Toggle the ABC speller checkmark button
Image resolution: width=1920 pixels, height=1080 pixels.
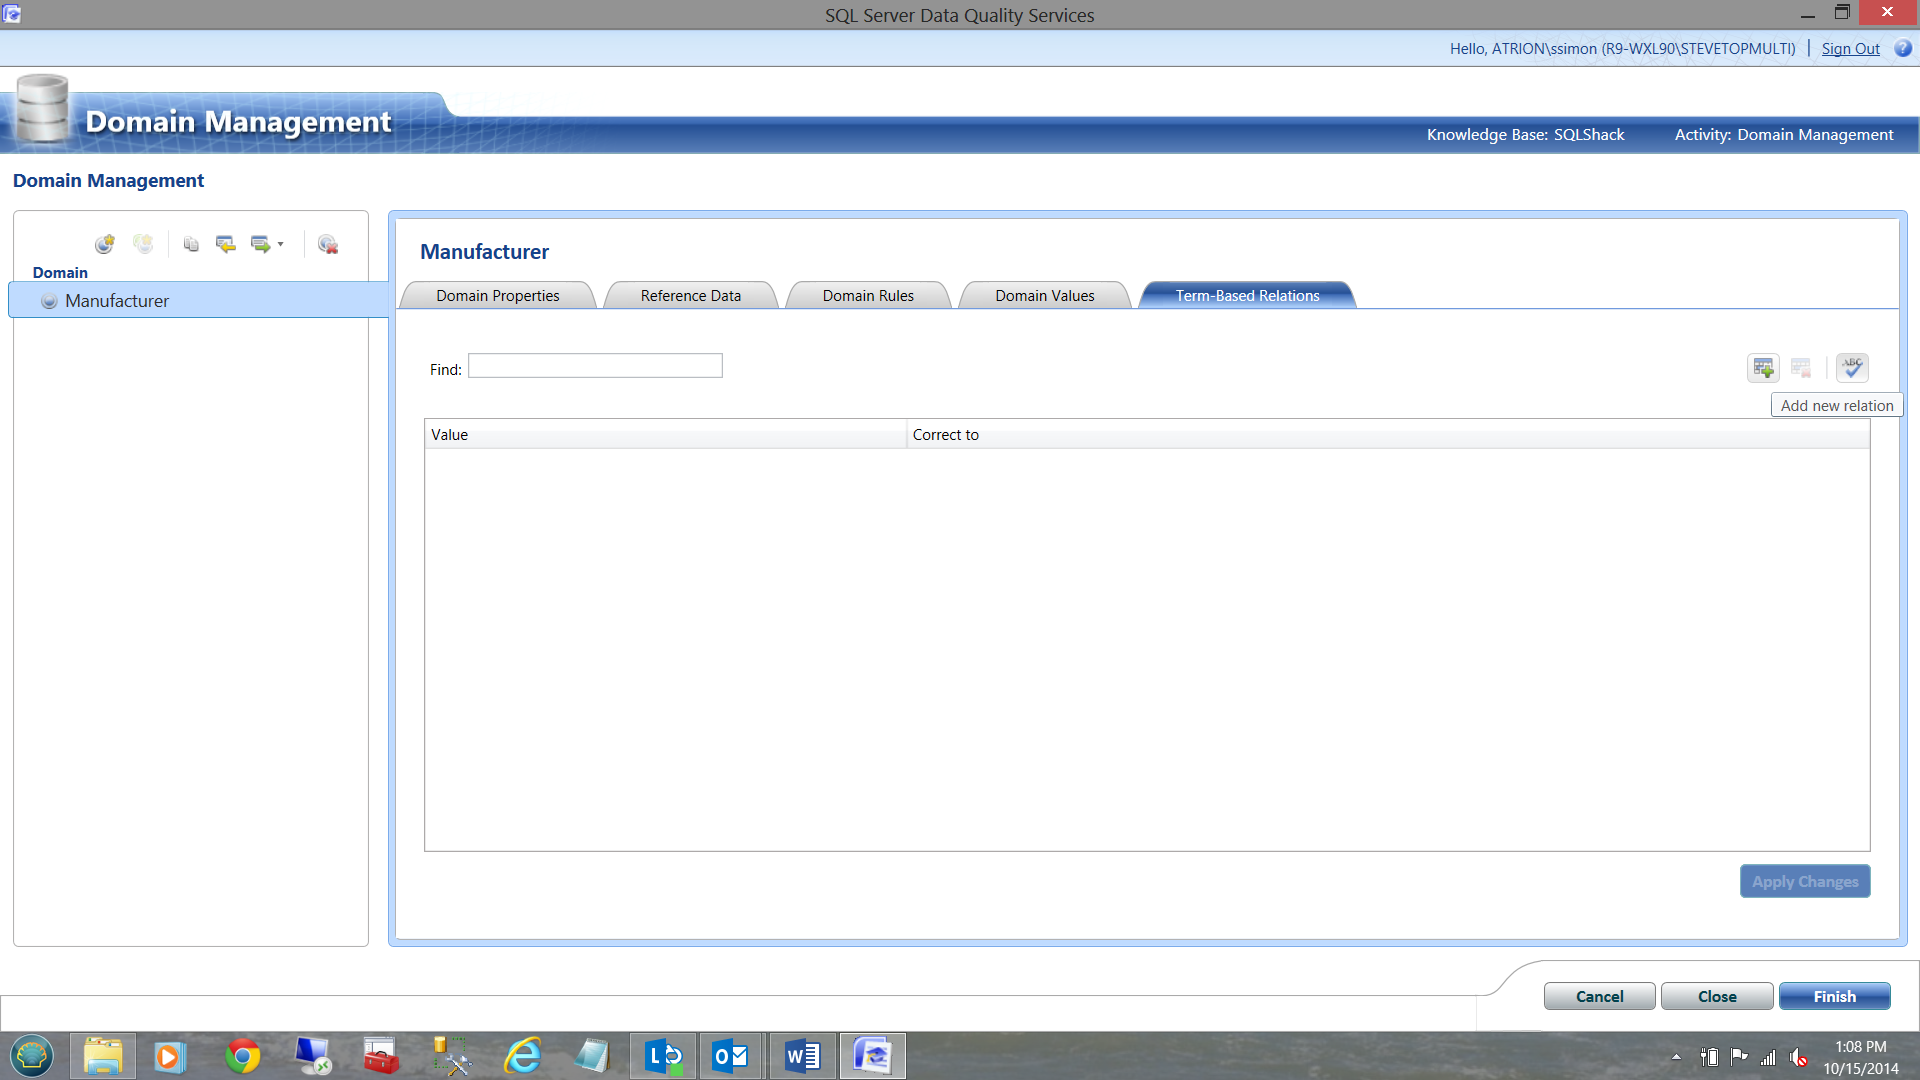pyautogui.click(x=1852, y=368)
